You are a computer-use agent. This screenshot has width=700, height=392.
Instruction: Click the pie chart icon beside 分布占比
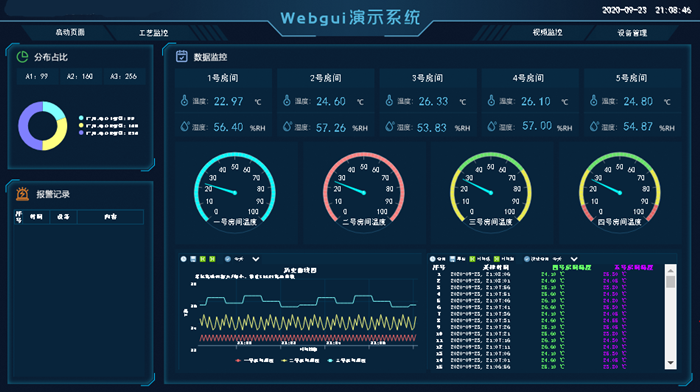(x=22, y=57)
